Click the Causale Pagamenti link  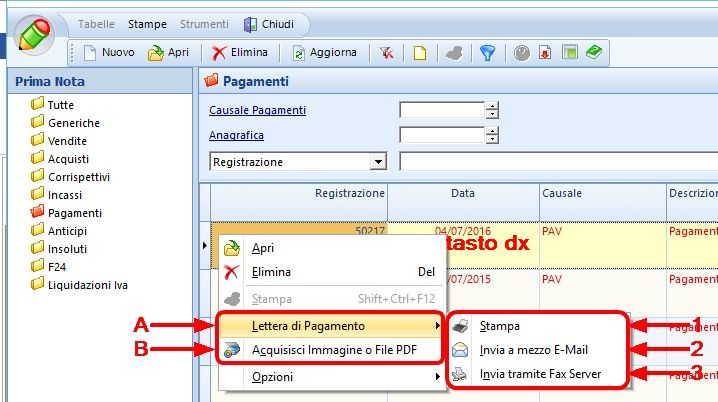point(257,110)
